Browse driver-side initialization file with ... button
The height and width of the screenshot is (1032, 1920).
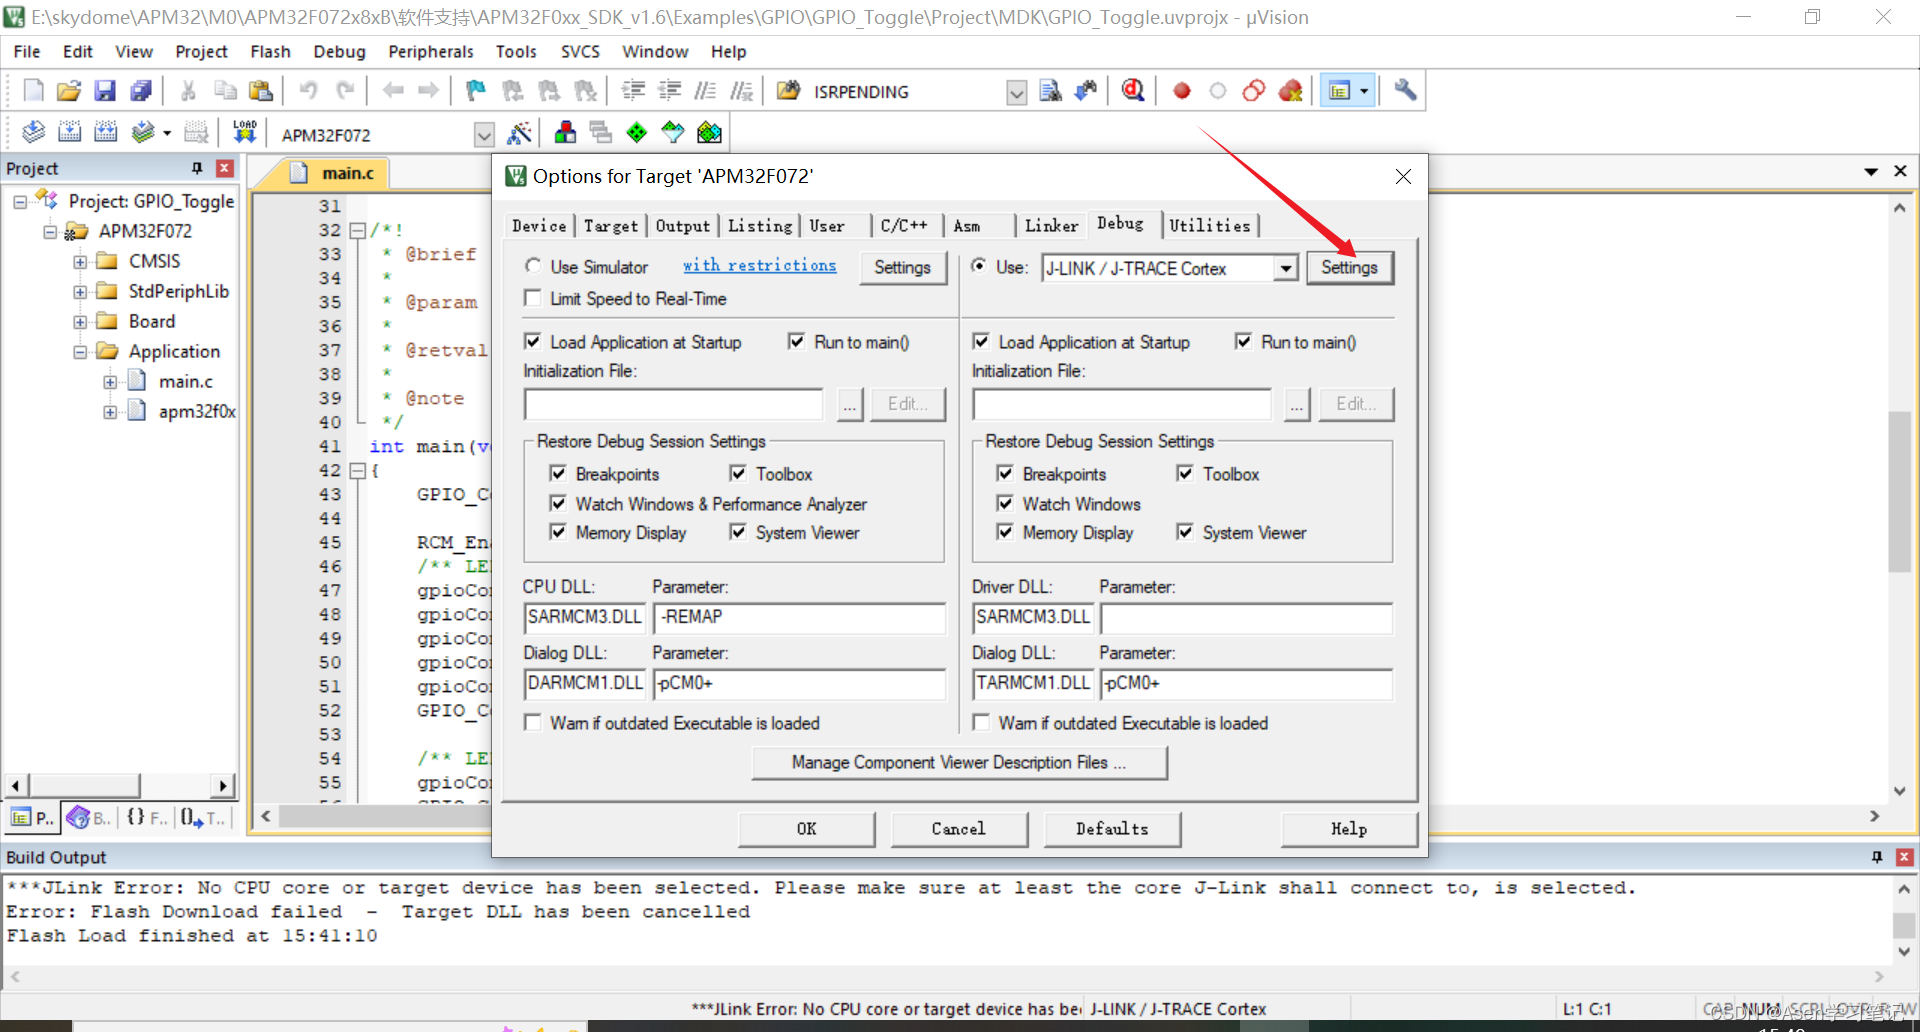point(1297,404)
